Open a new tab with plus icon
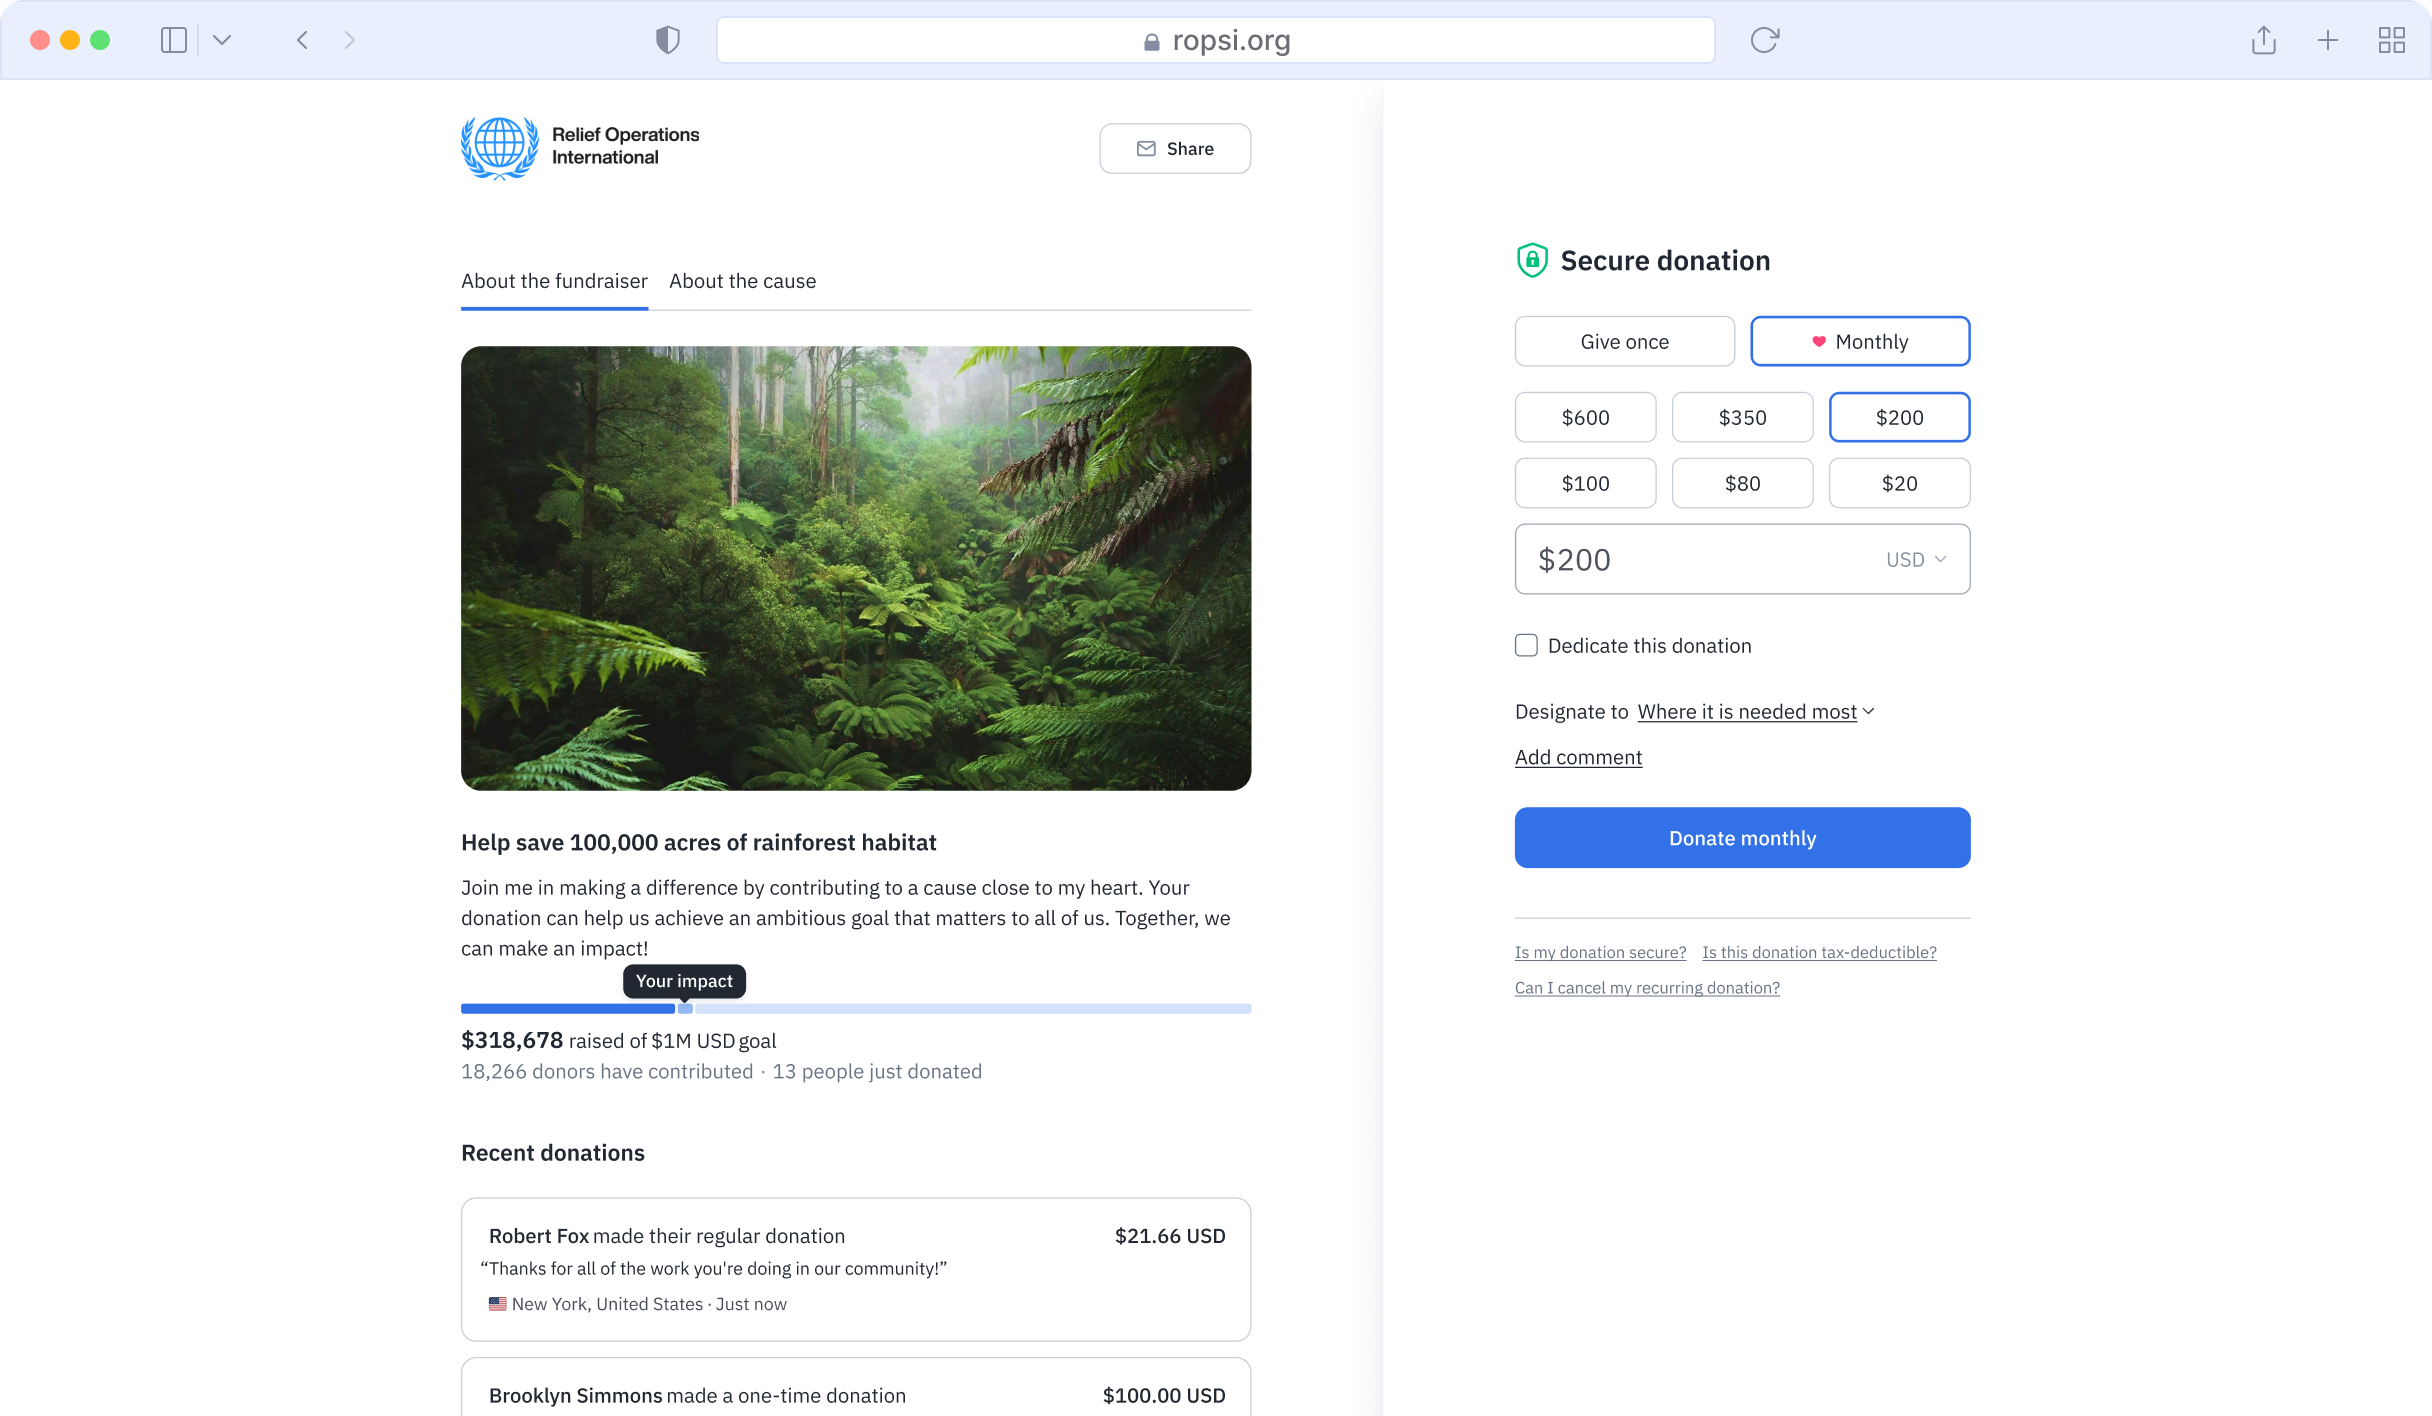2432x1416 pixels. pos(2328,40)
